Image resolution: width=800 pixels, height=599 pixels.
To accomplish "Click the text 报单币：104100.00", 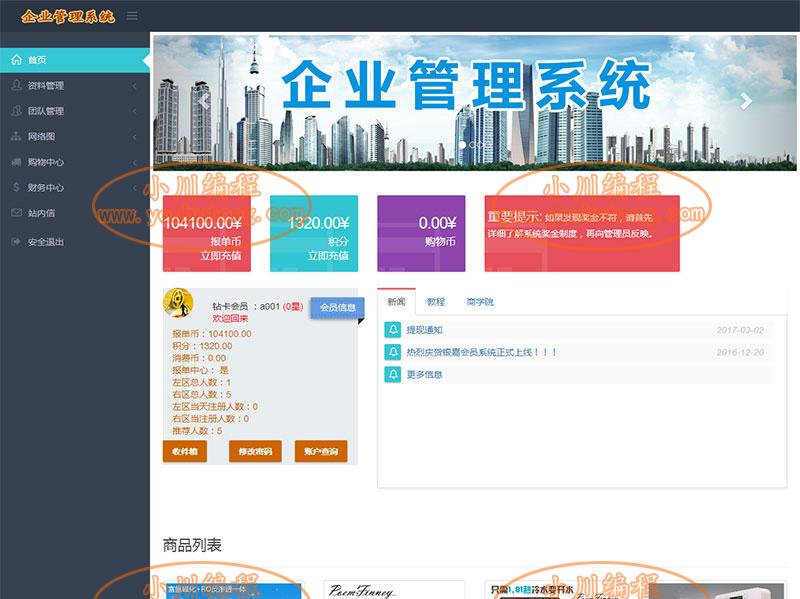I will click(x=212, y=334).
